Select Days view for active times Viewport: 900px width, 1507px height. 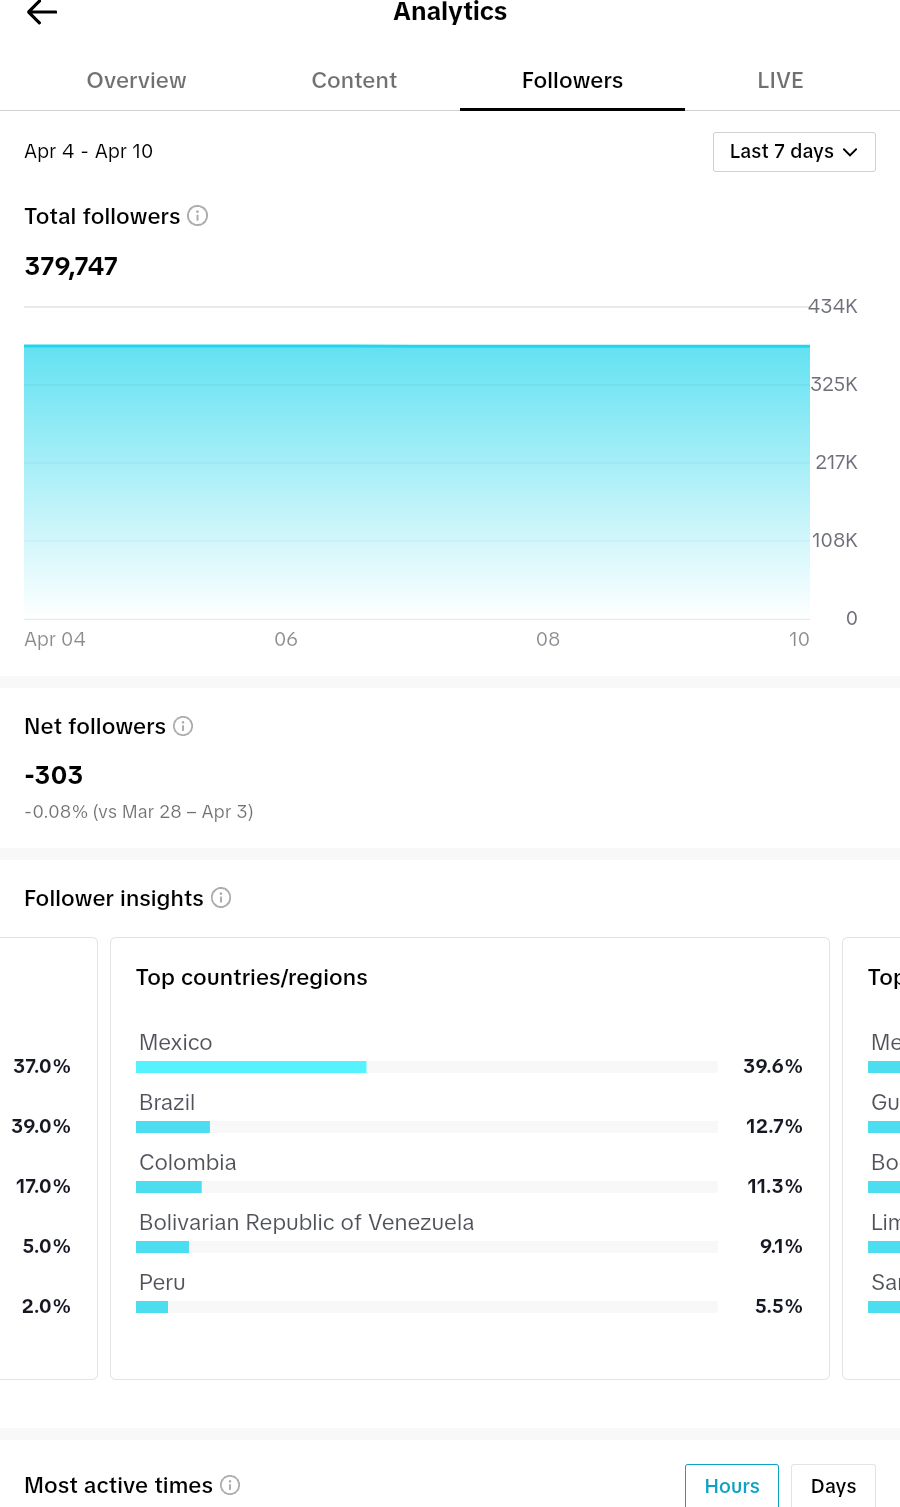point(833,1486)
